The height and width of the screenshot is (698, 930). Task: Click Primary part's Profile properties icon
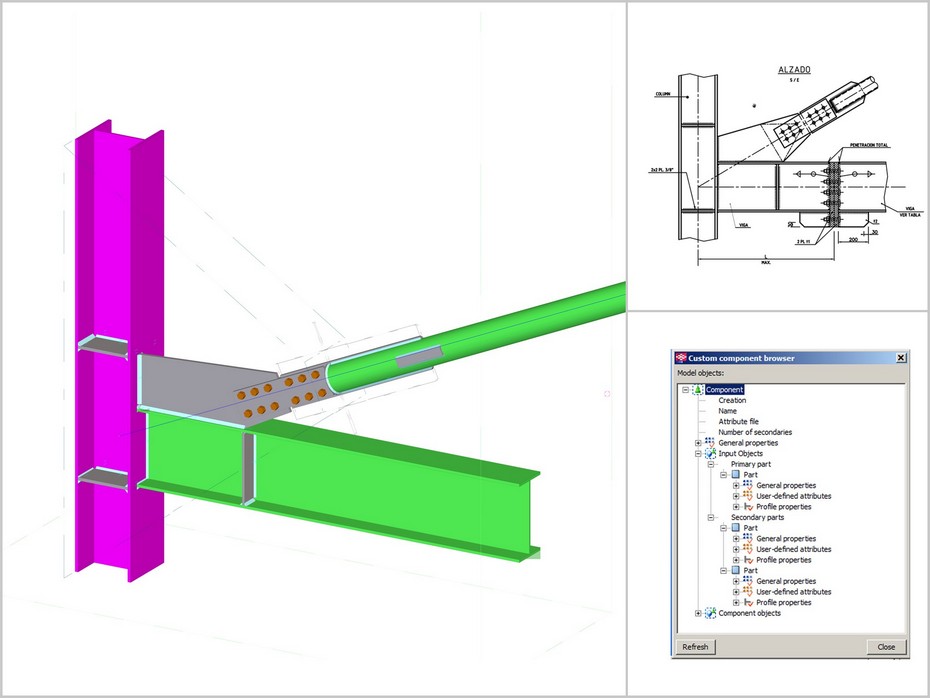click(x=748, y=506)
